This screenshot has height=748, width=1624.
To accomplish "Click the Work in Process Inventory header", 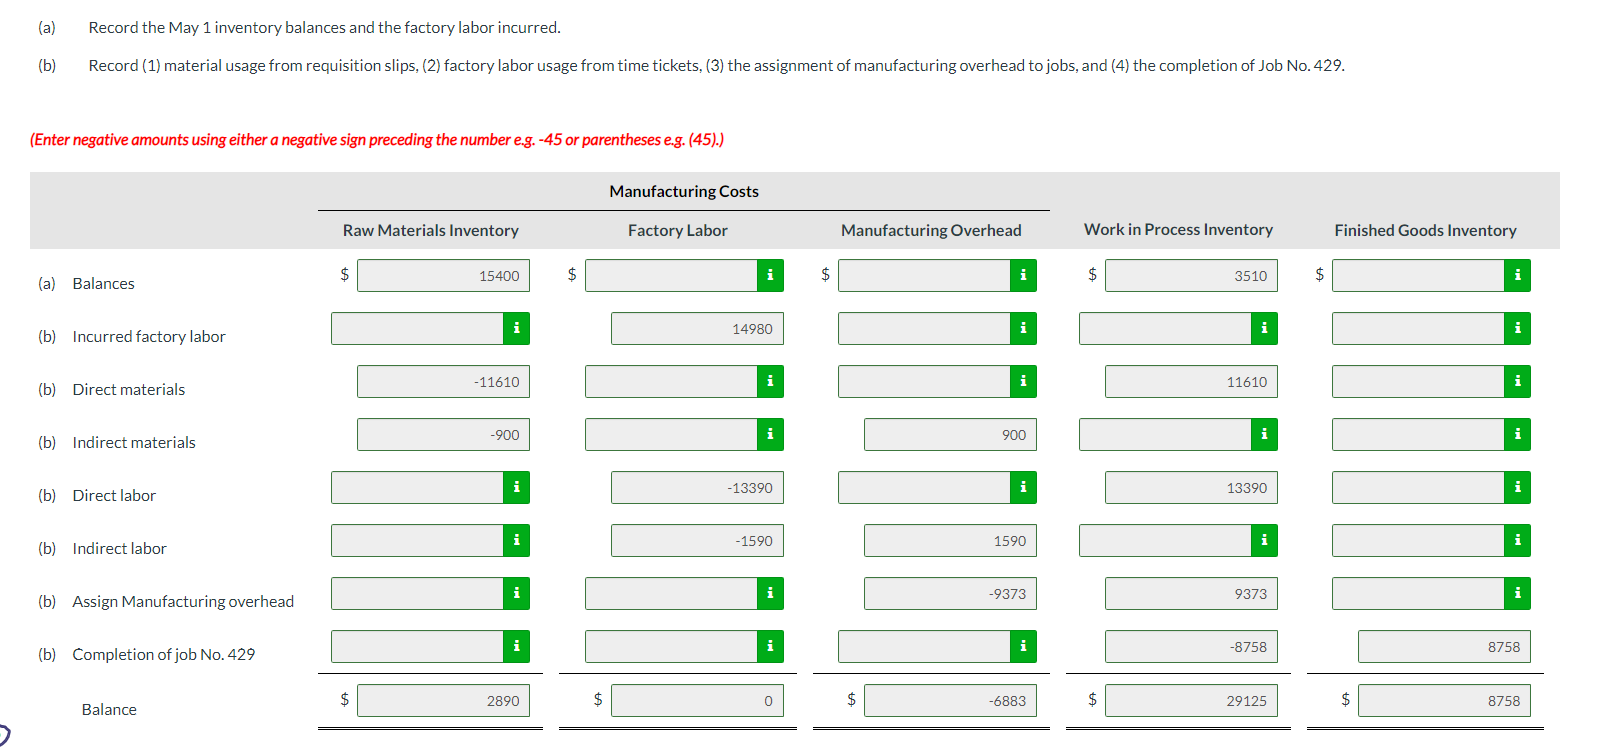I will coord(1178,229).
